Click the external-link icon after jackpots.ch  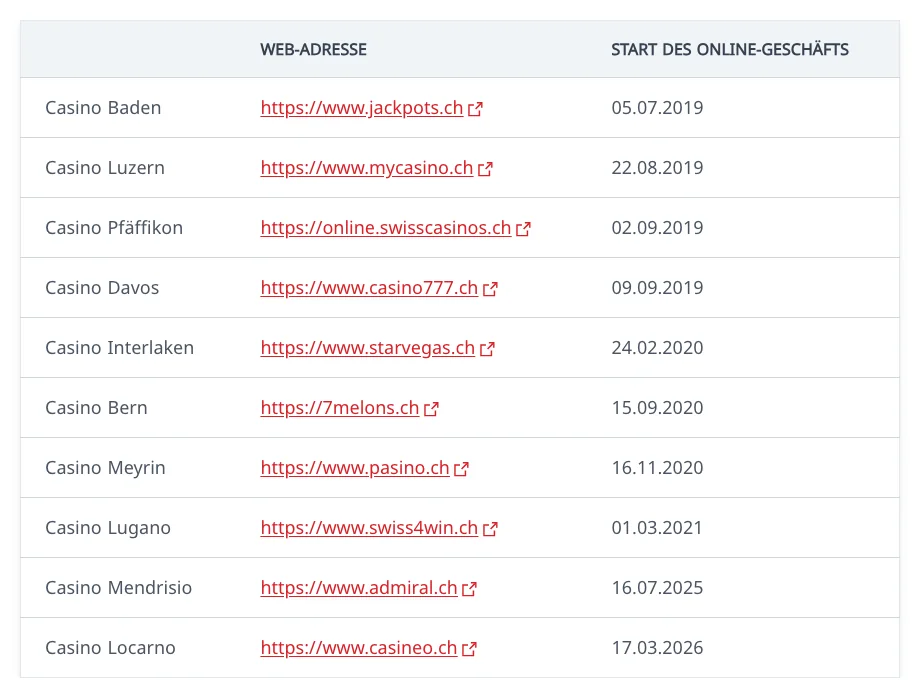tap(475, 109)
